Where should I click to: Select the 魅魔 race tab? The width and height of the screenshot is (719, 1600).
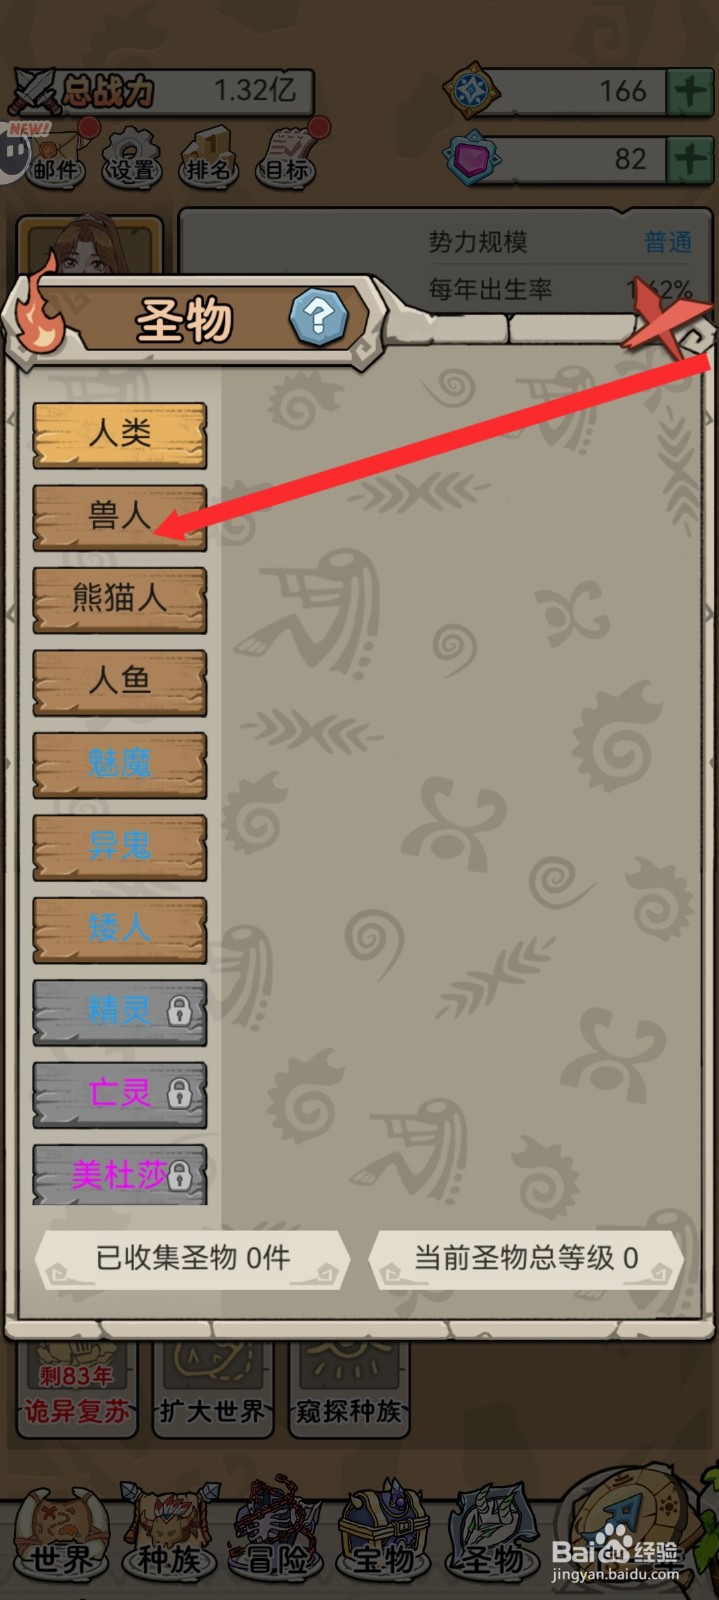tap(120, 765)
